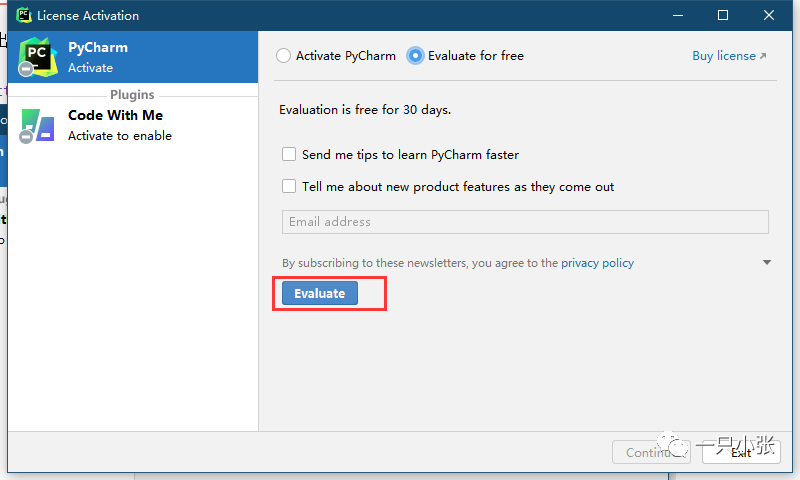Click the PyCharm title bar icon

[x=23, y=15]
